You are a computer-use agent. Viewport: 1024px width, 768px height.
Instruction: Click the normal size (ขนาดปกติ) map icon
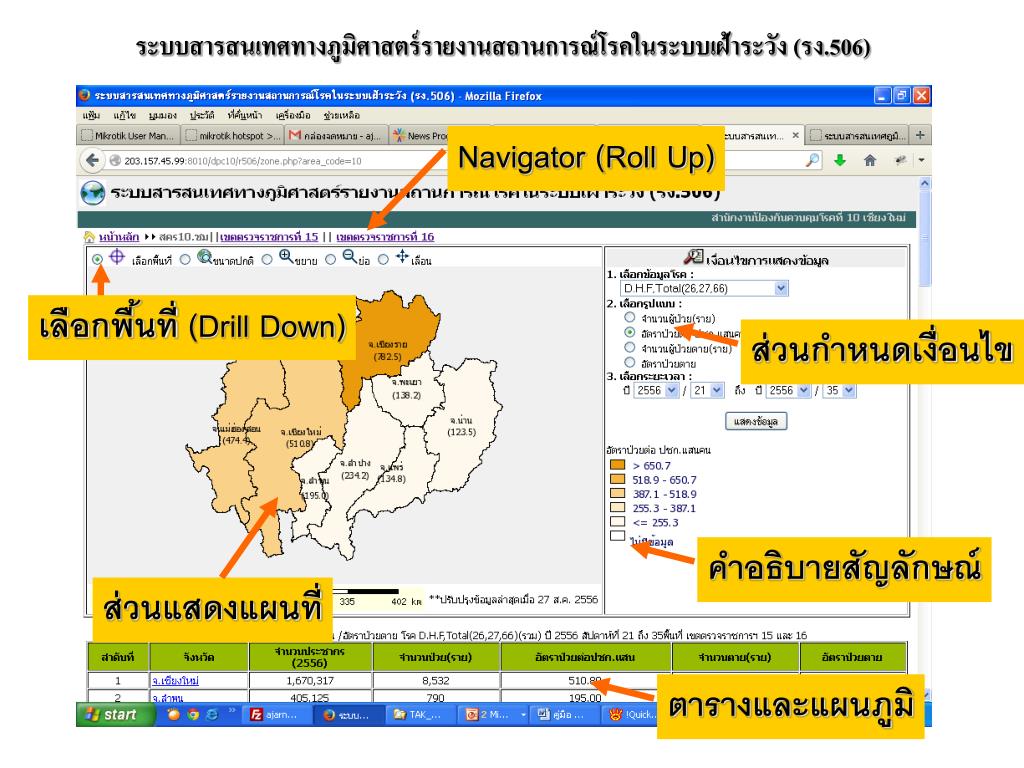204,257
